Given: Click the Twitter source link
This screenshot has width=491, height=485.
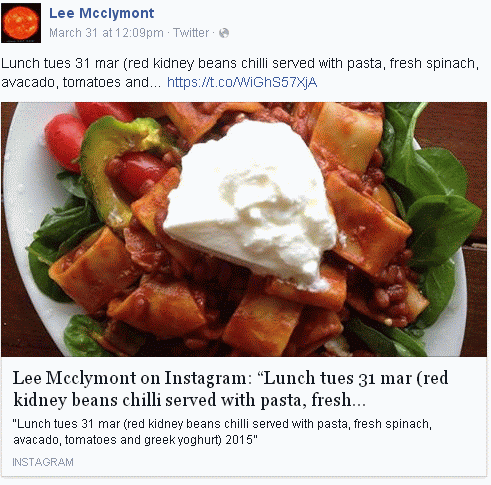Looking at the screenshot, I should pos(191,33).
